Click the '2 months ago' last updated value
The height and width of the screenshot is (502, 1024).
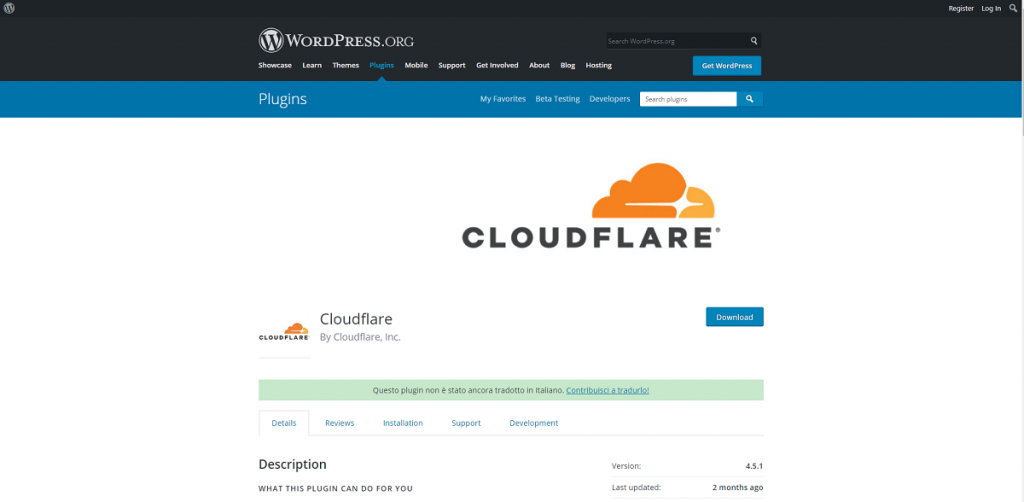(x=738, y=487)
